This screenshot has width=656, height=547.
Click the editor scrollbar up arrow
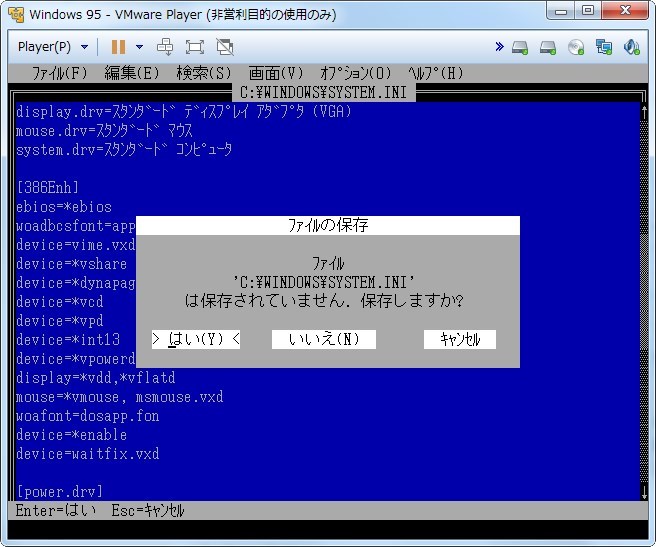click(x=644, y=112)
